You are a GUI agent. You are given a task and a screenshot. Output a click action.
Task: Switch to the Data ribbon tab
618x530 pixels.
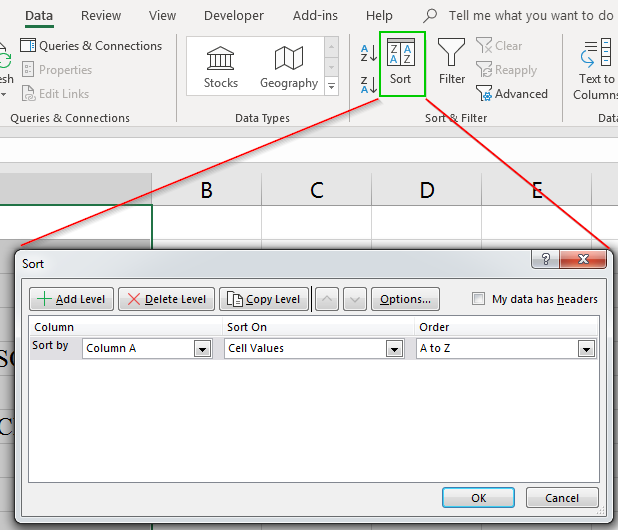(39, 16)
